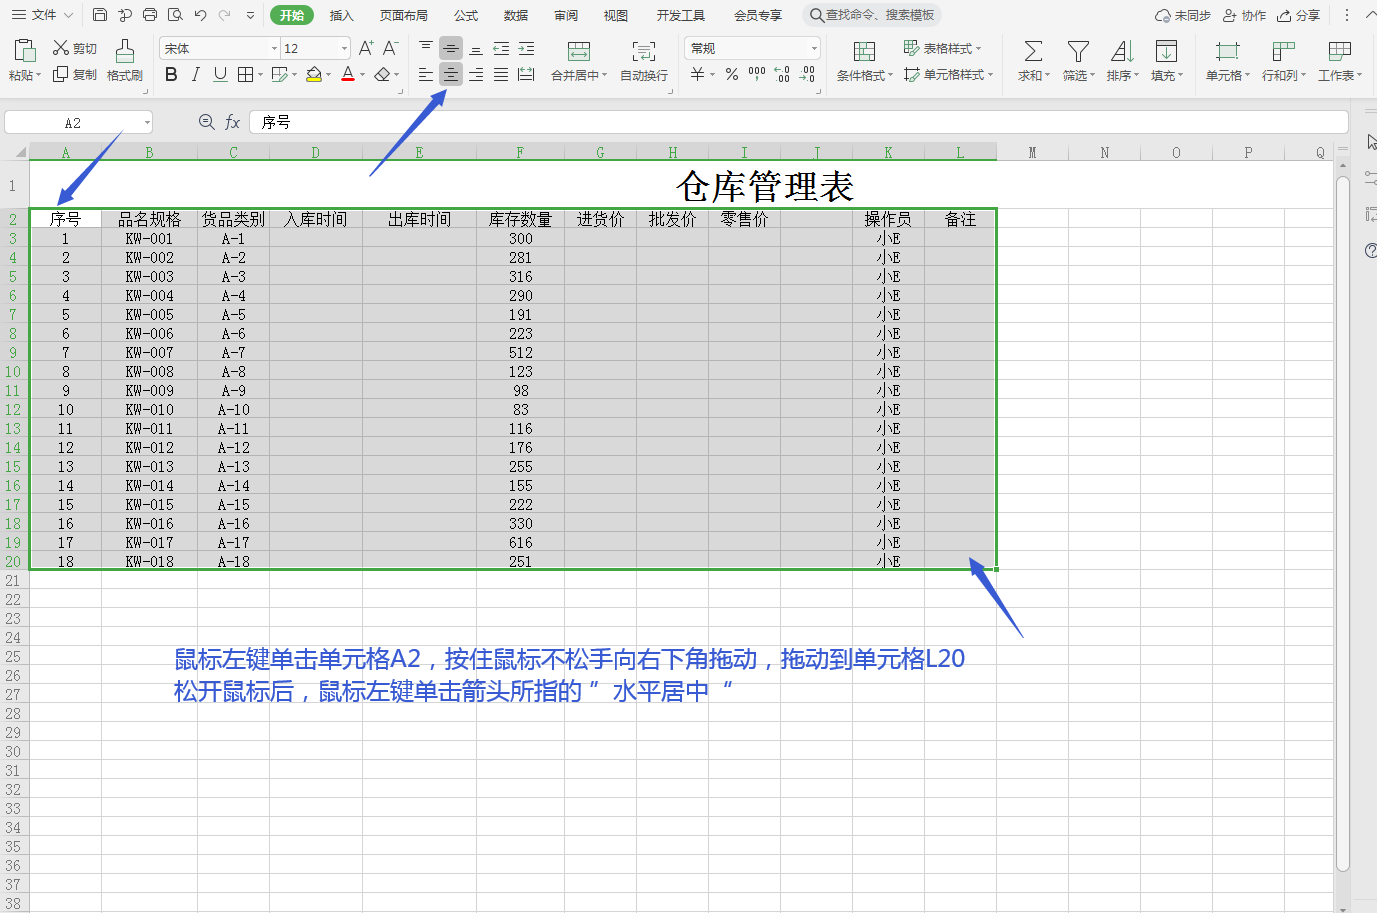Apply justify alignment
The height and width of the screenshot is (913, 1377).
501,75
